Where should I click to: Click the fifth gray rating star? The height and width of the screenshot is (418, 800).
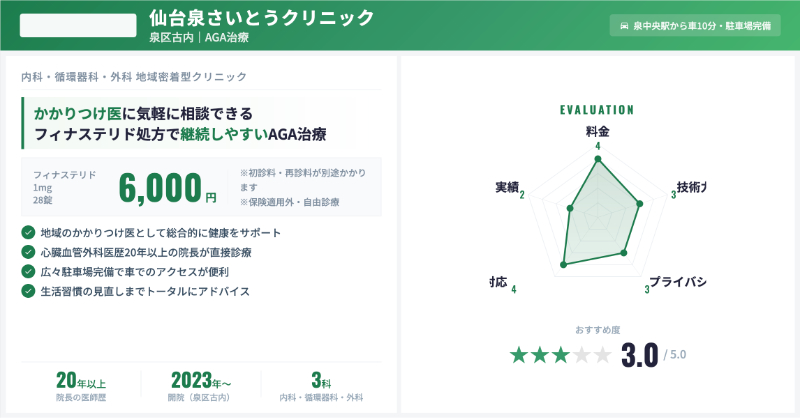[603, 355]
